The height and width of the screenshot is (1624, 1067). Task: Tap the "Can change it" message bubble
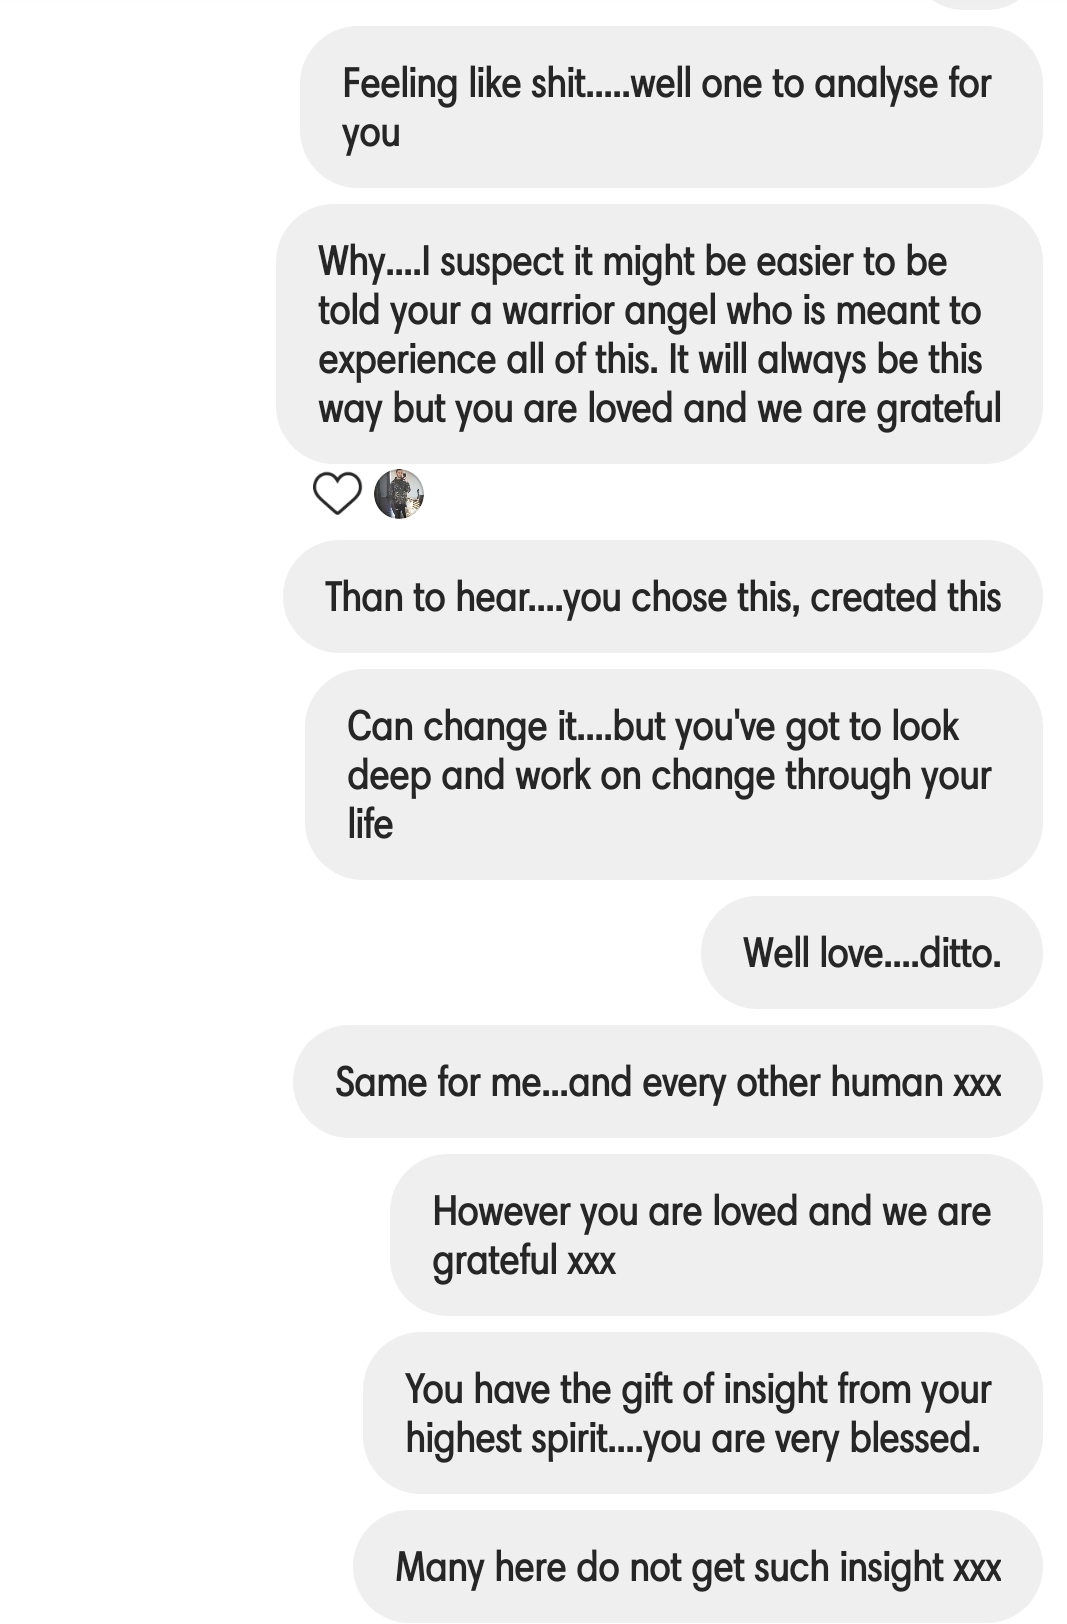[673, 774]
